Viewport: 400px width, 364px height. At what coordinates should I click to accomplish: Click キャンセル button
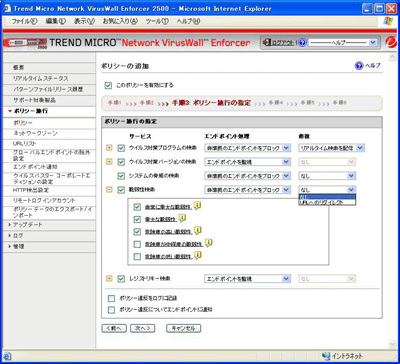[x=183, y=328]
